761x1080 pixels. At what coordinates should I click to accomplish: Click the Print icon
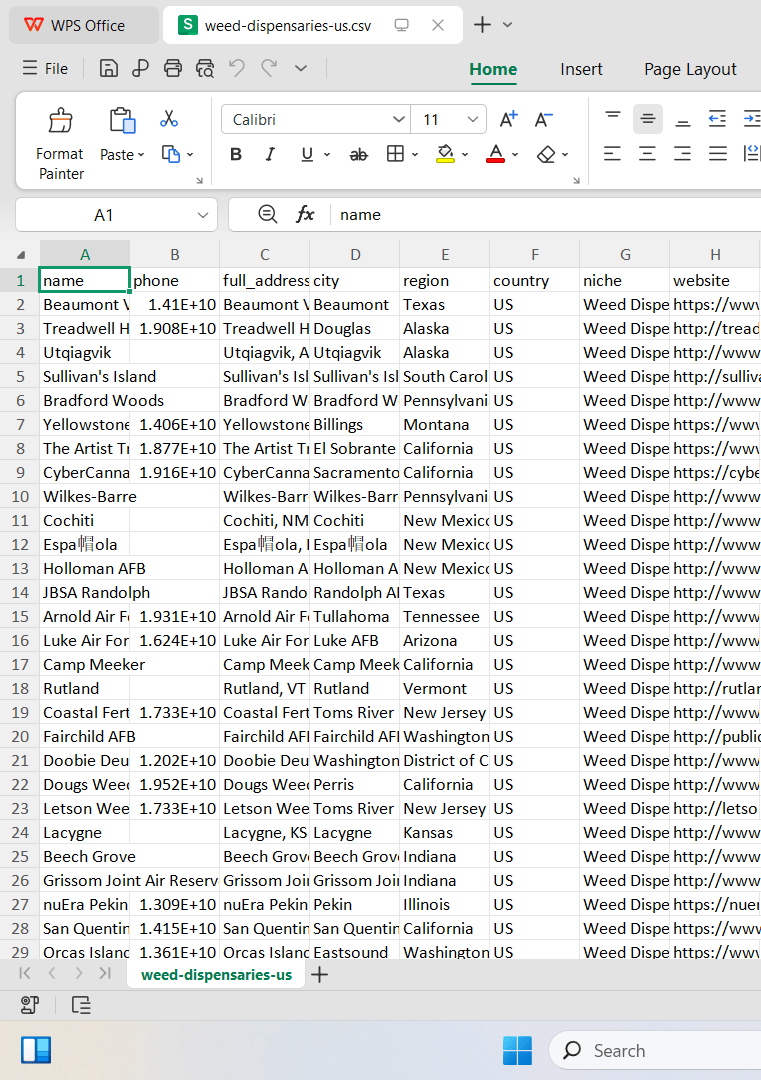click(173, 68)
